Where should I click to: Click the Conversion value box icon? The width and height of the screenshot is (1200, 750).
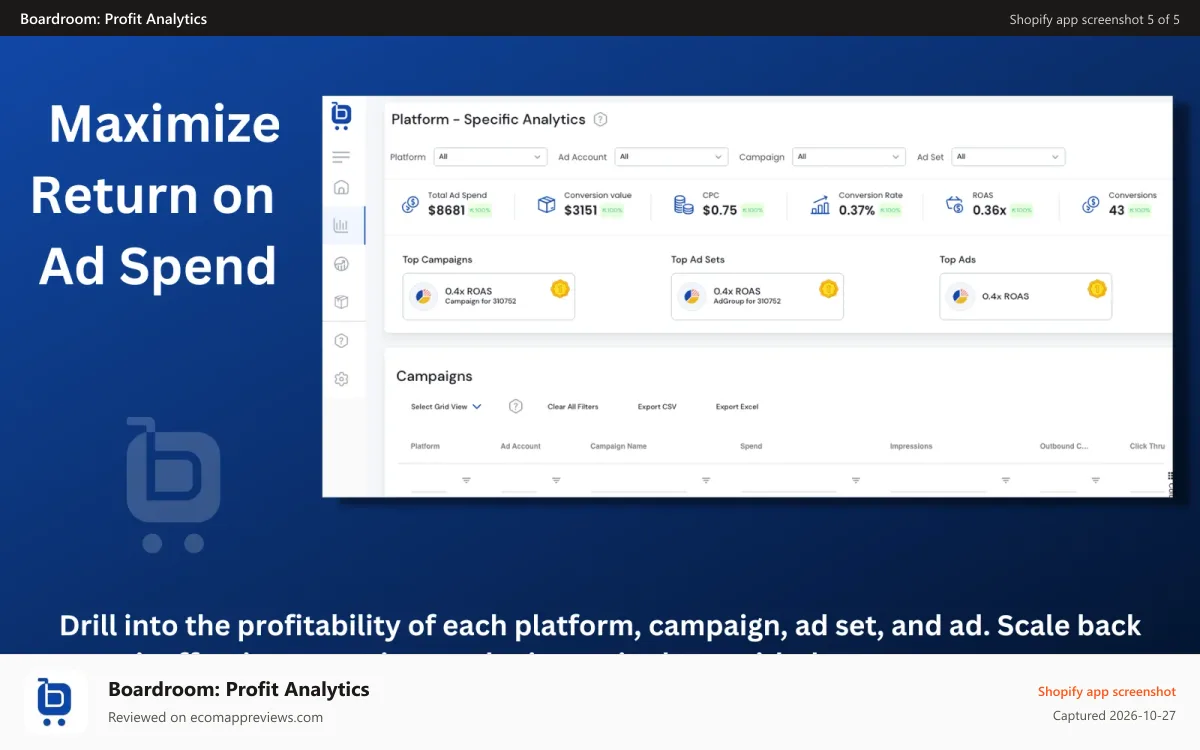click(x=546, y=204)
